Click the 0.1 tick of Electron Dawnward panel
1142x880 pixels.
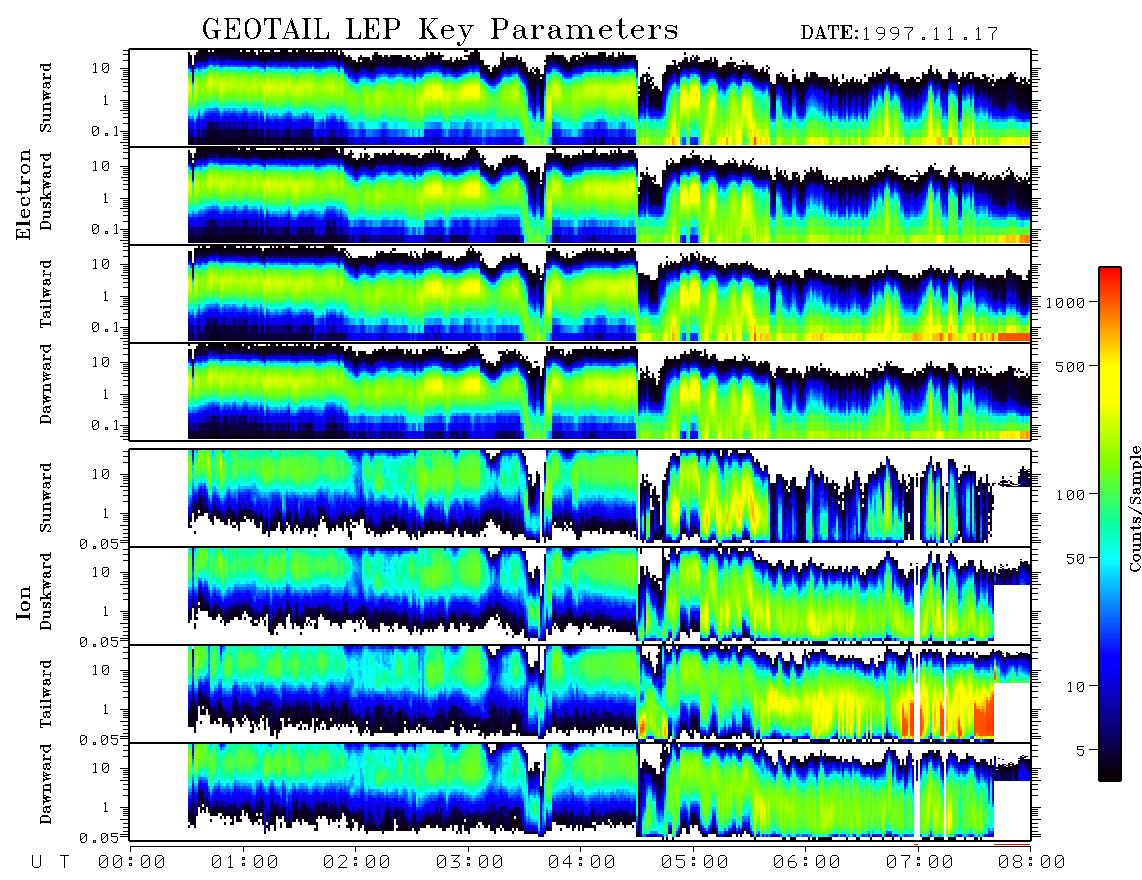click(104, 425)
